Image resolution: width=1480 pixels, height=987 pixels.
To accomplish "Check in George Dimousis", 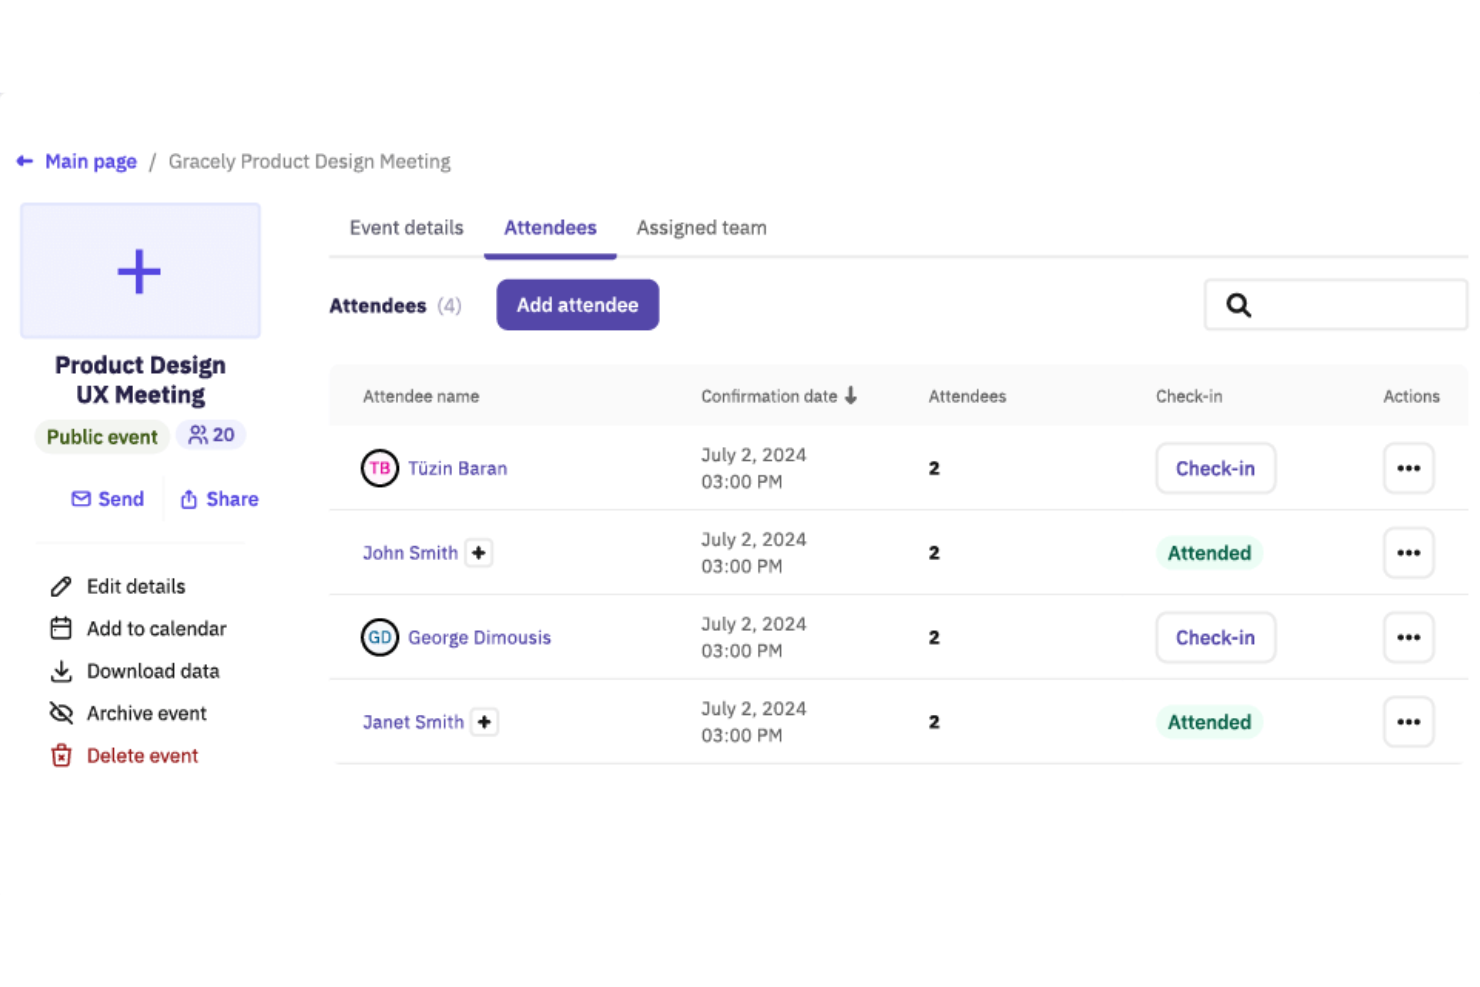I will [x=1215, y=637].
